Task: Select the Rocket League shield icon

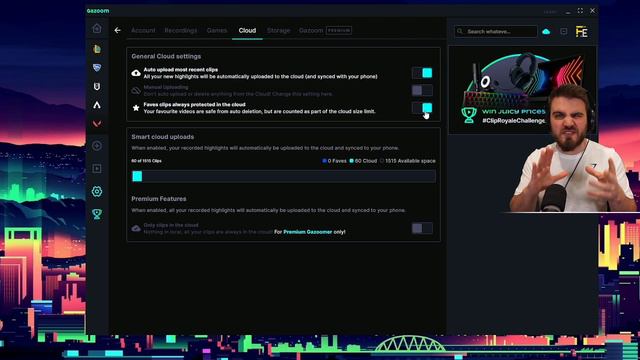Action: coord(97,68)
